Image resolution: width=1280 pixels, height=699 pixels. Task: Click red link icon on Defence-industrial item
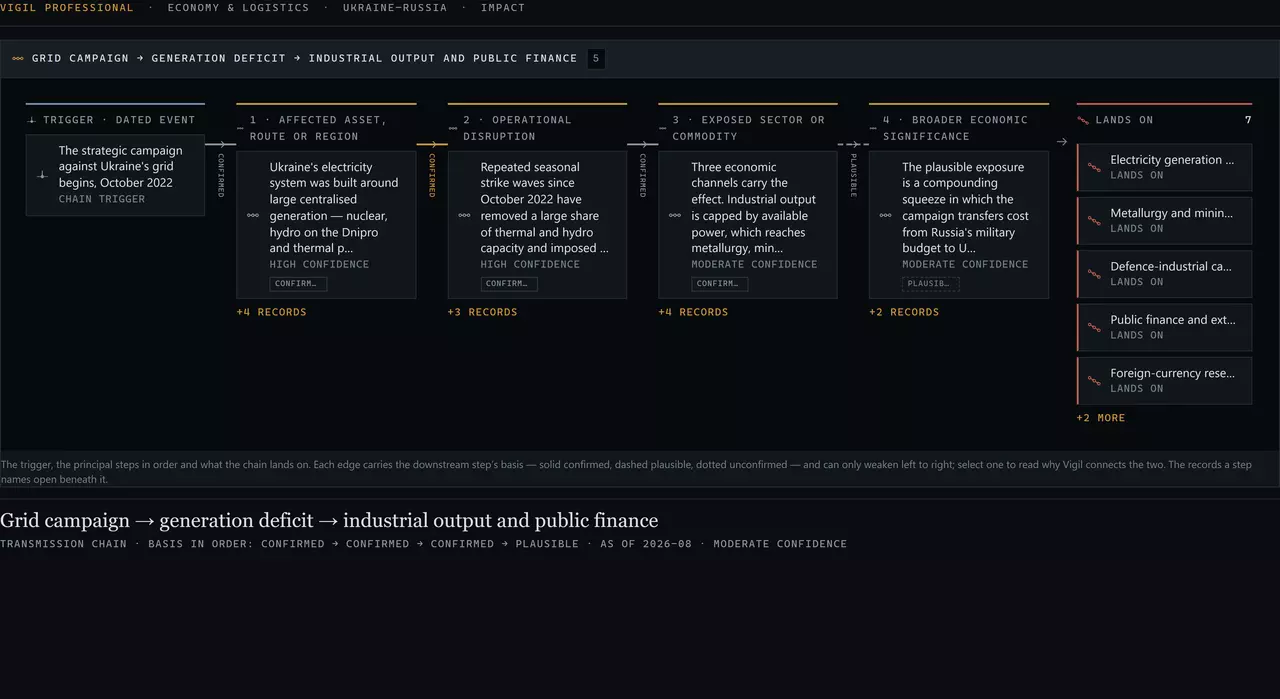coord(1094,274)
